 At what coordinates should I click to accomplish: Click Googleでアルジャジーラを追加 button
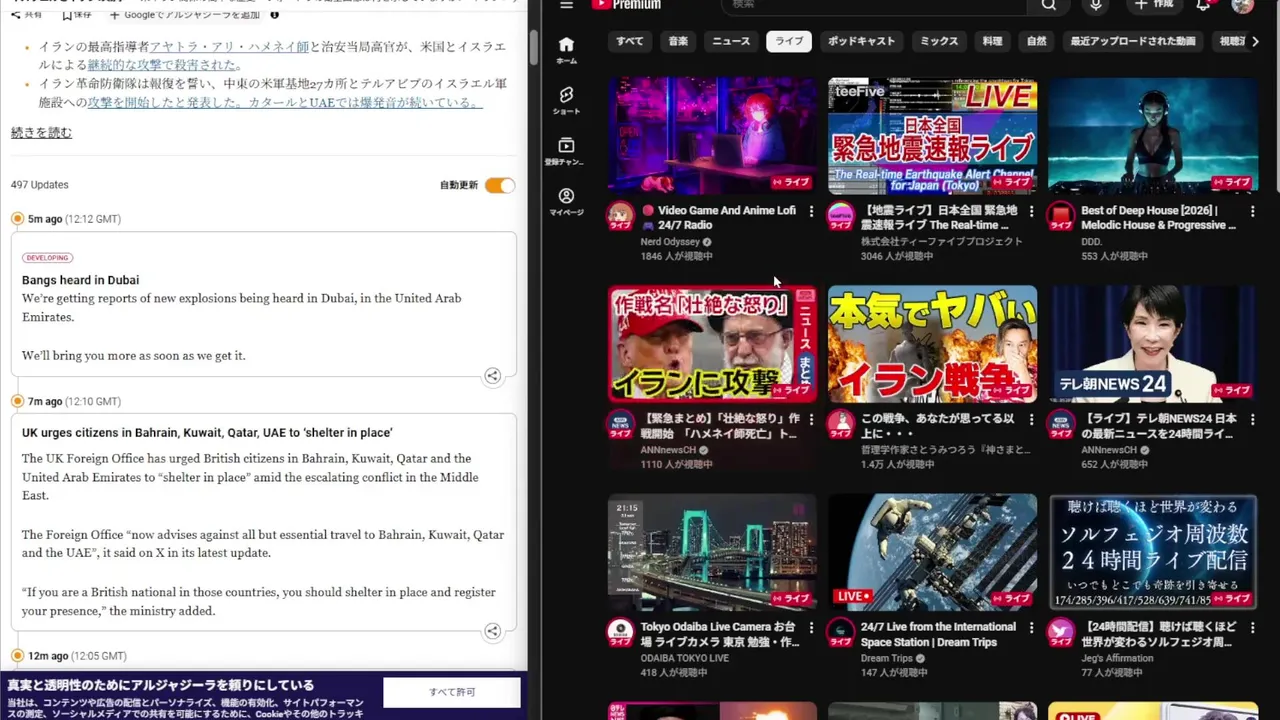[185, 15]
